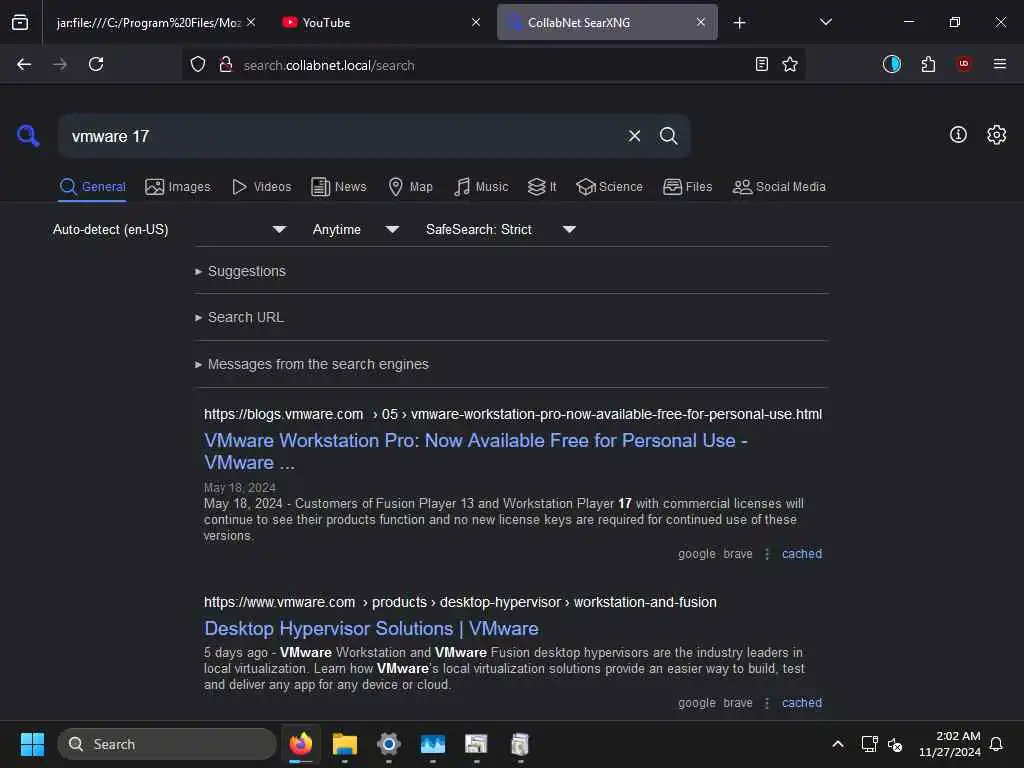Go back with the browser back arrow

[x=24, y=64]
